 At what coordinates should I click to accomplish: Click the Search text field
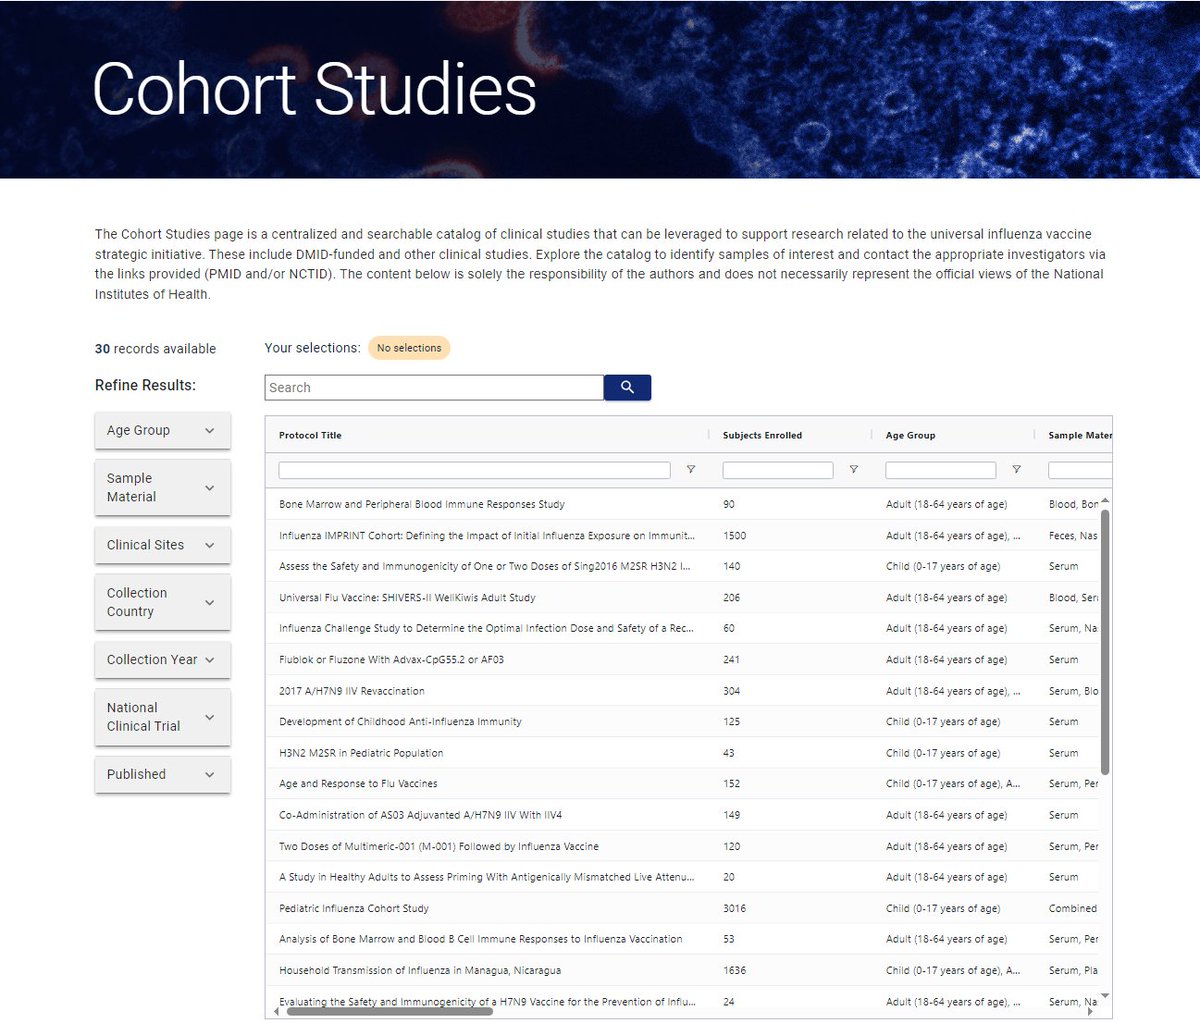click(434, 387)
